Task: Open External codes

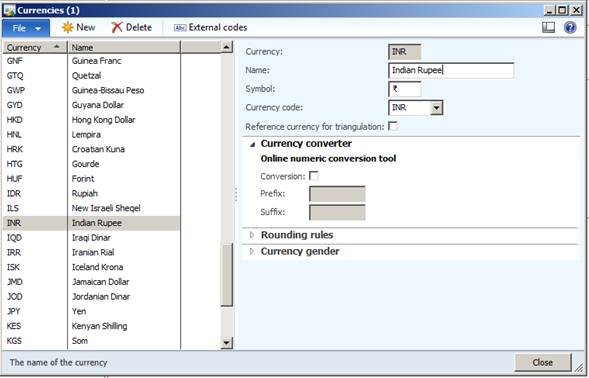Action: pos(210,27)
